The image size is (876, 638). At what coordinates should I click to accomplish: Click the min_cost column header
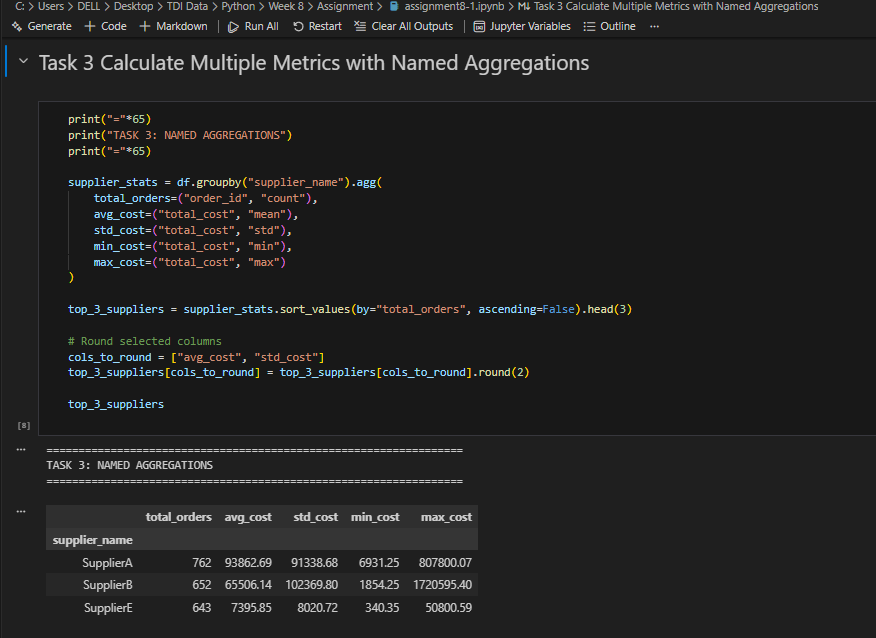[375, 517]
